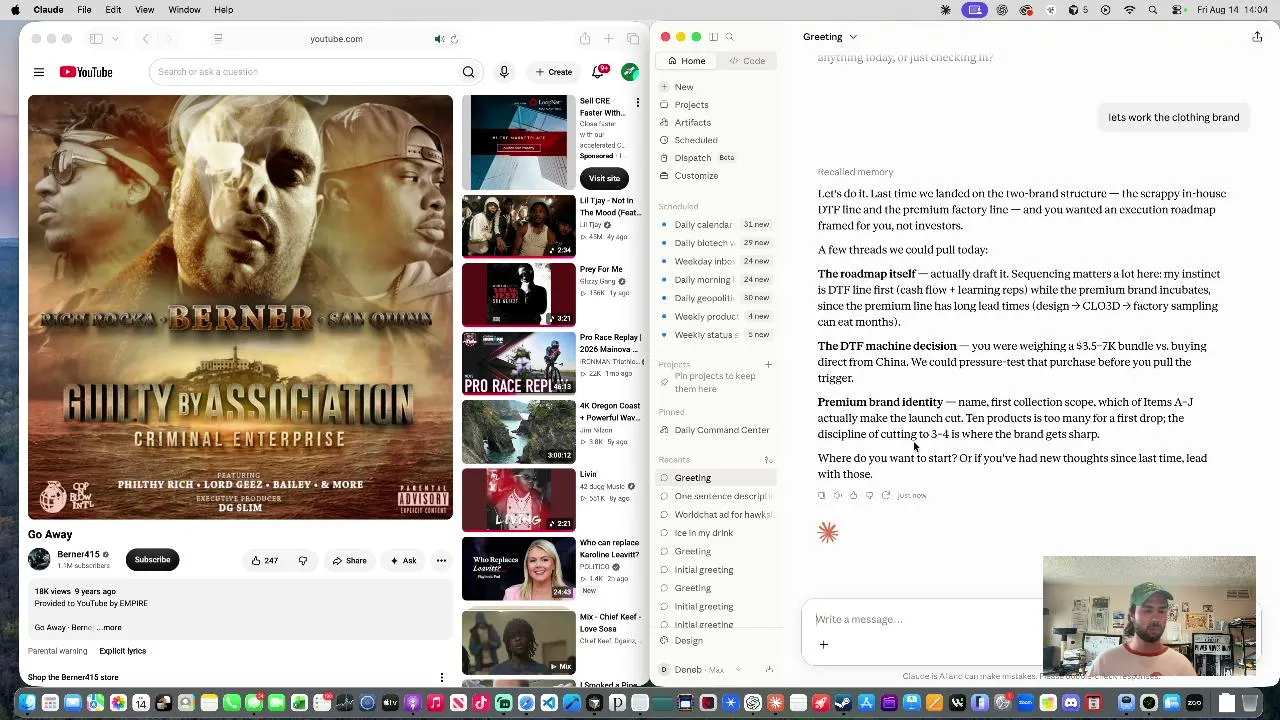Switch to the Home tab in Claude

click(x=687, y=61)
